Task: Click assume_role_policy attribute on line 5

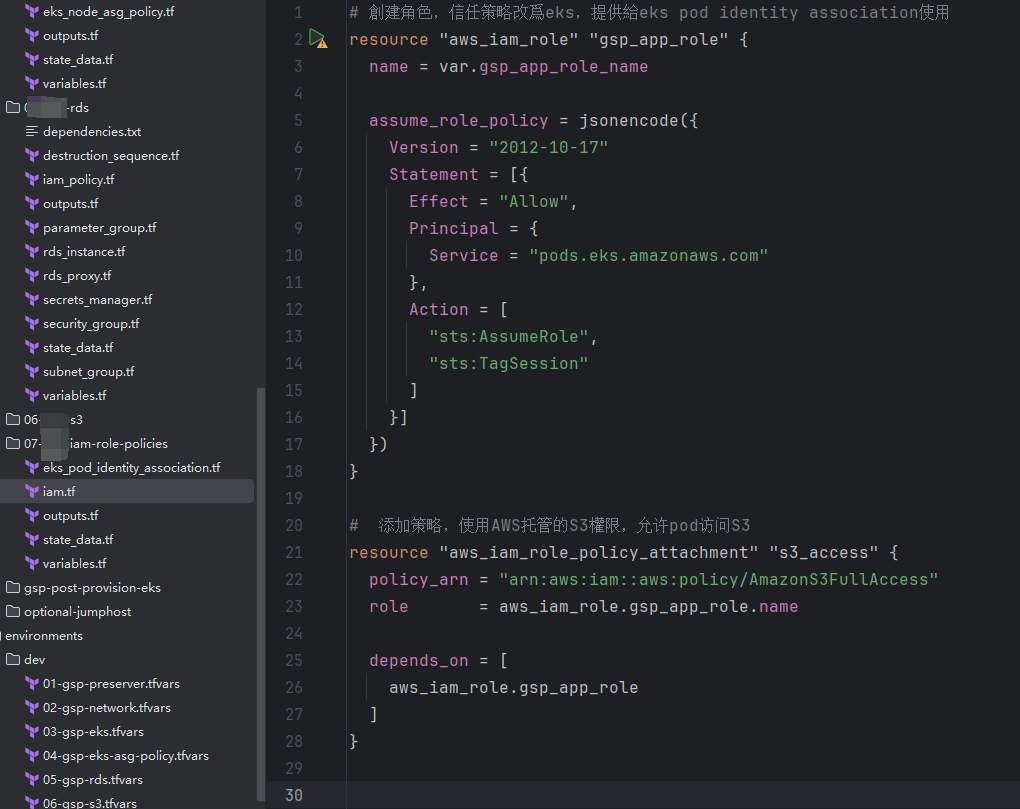Action: point(459,121)
